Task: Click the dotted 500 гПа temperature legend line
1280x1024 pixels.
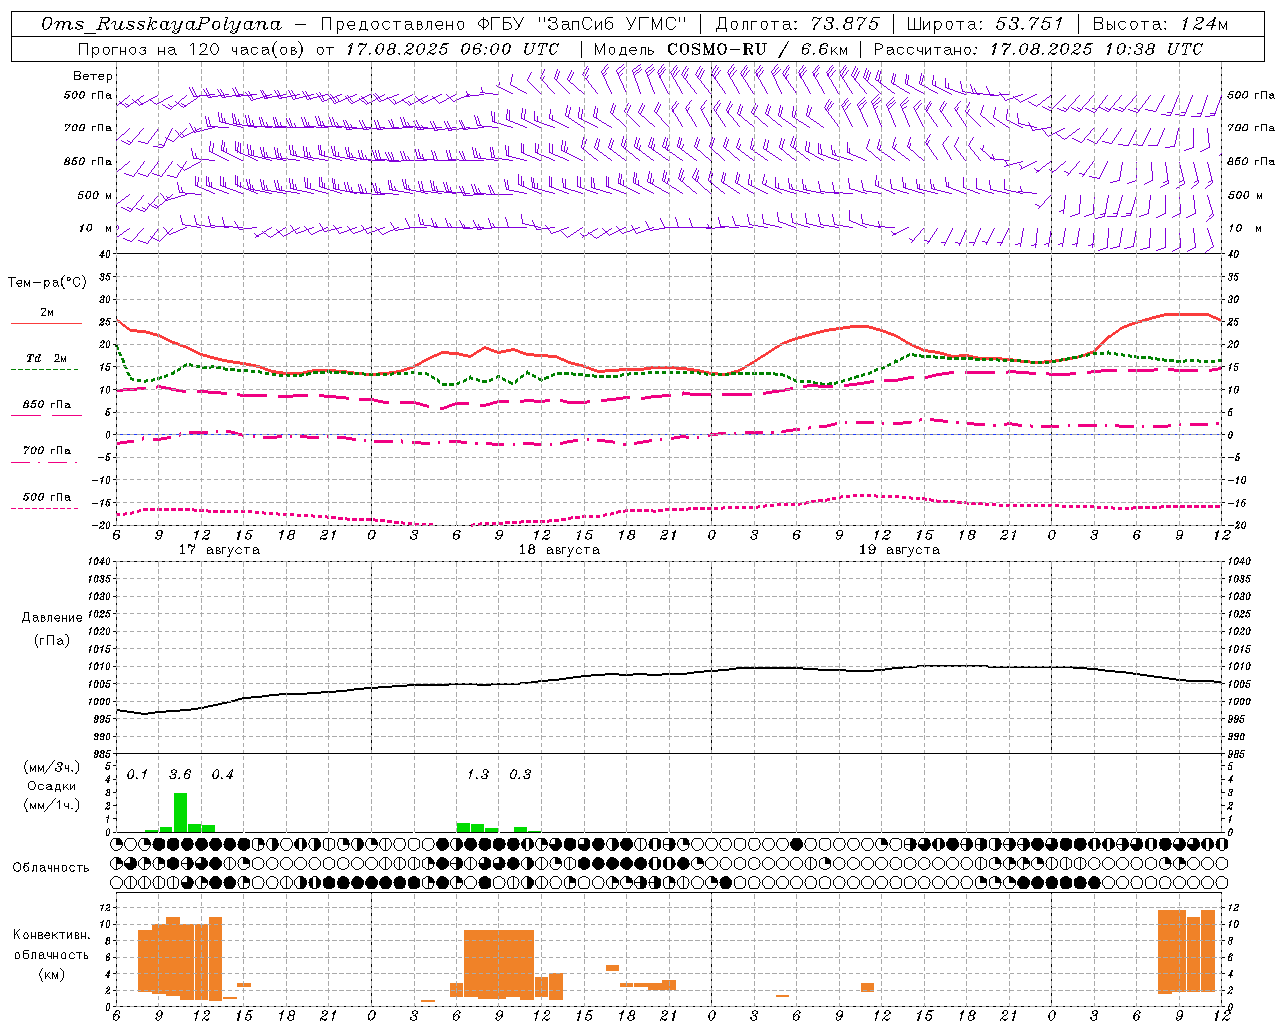Action: tap(44, 508)
